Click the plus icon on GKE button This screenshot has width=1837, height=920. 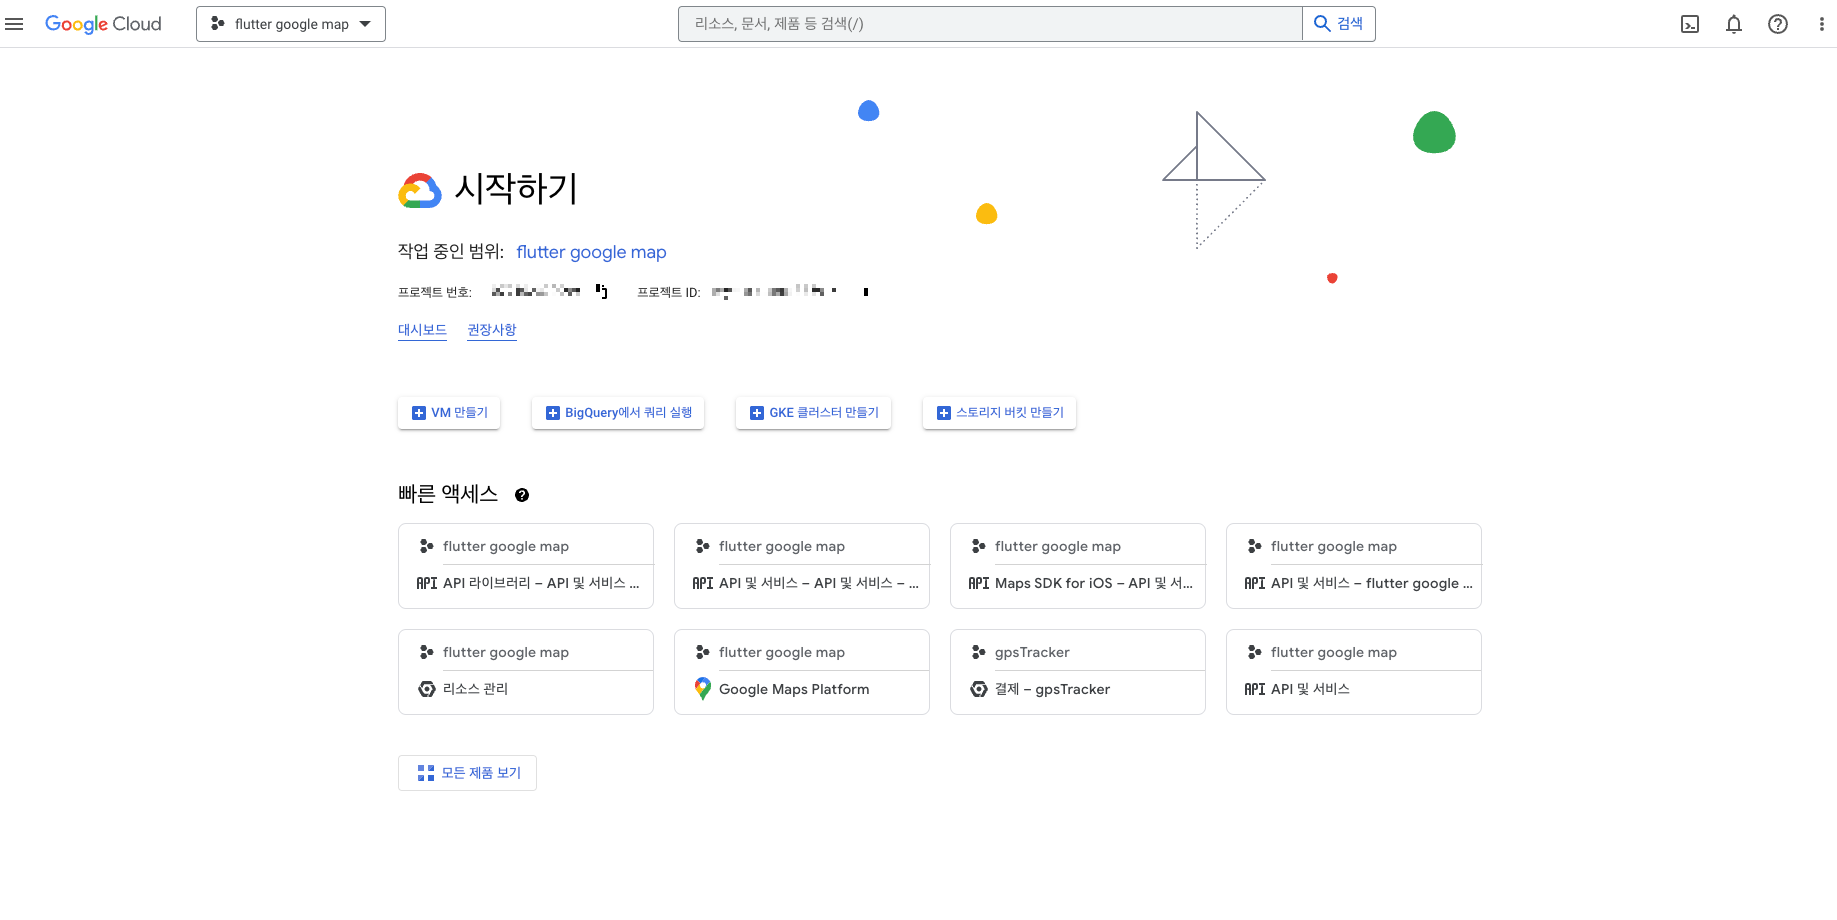[x=757, y=413]
